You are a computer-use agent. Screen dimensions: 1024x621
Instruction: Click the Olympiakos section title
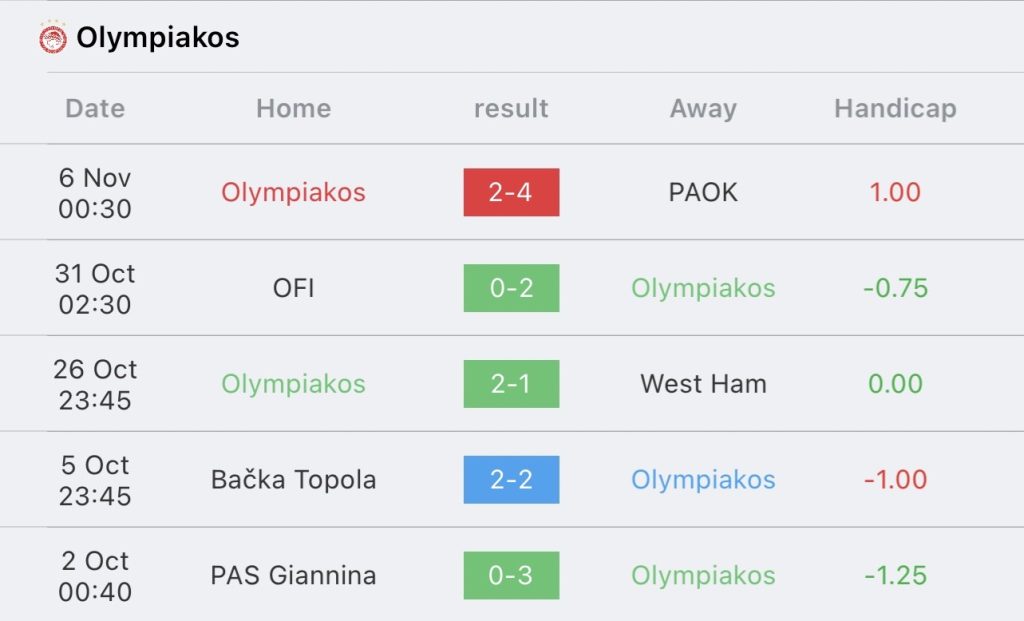pyautogui.click(x=158, y=38)
